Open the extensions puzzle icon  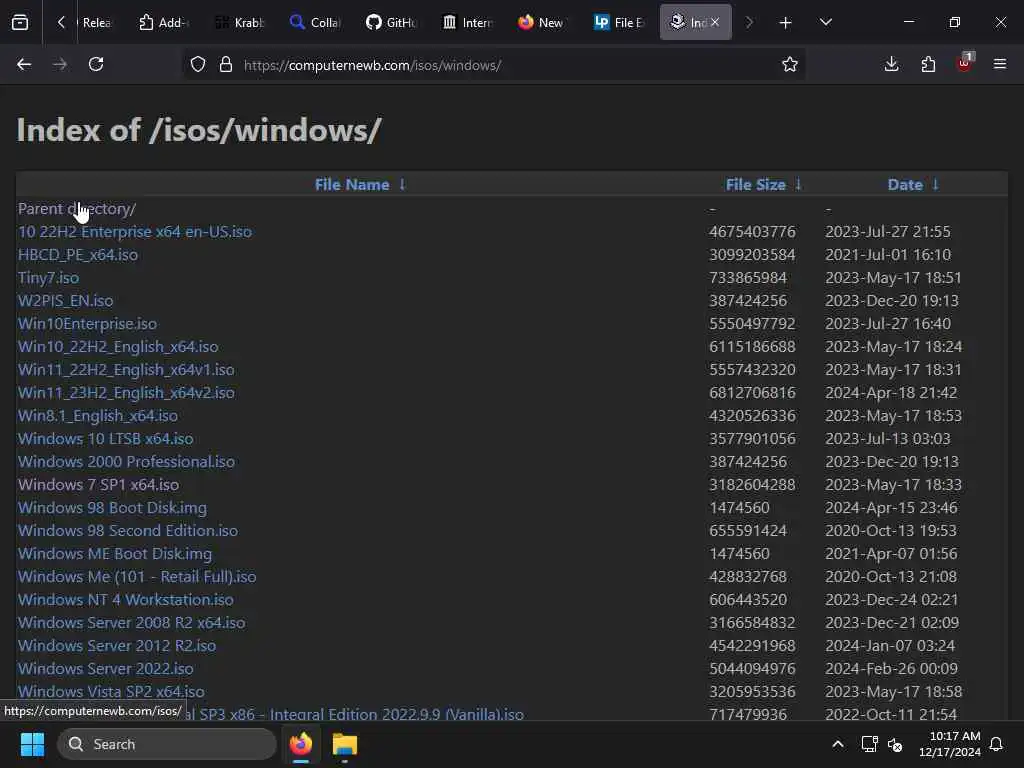coord(928,64)
